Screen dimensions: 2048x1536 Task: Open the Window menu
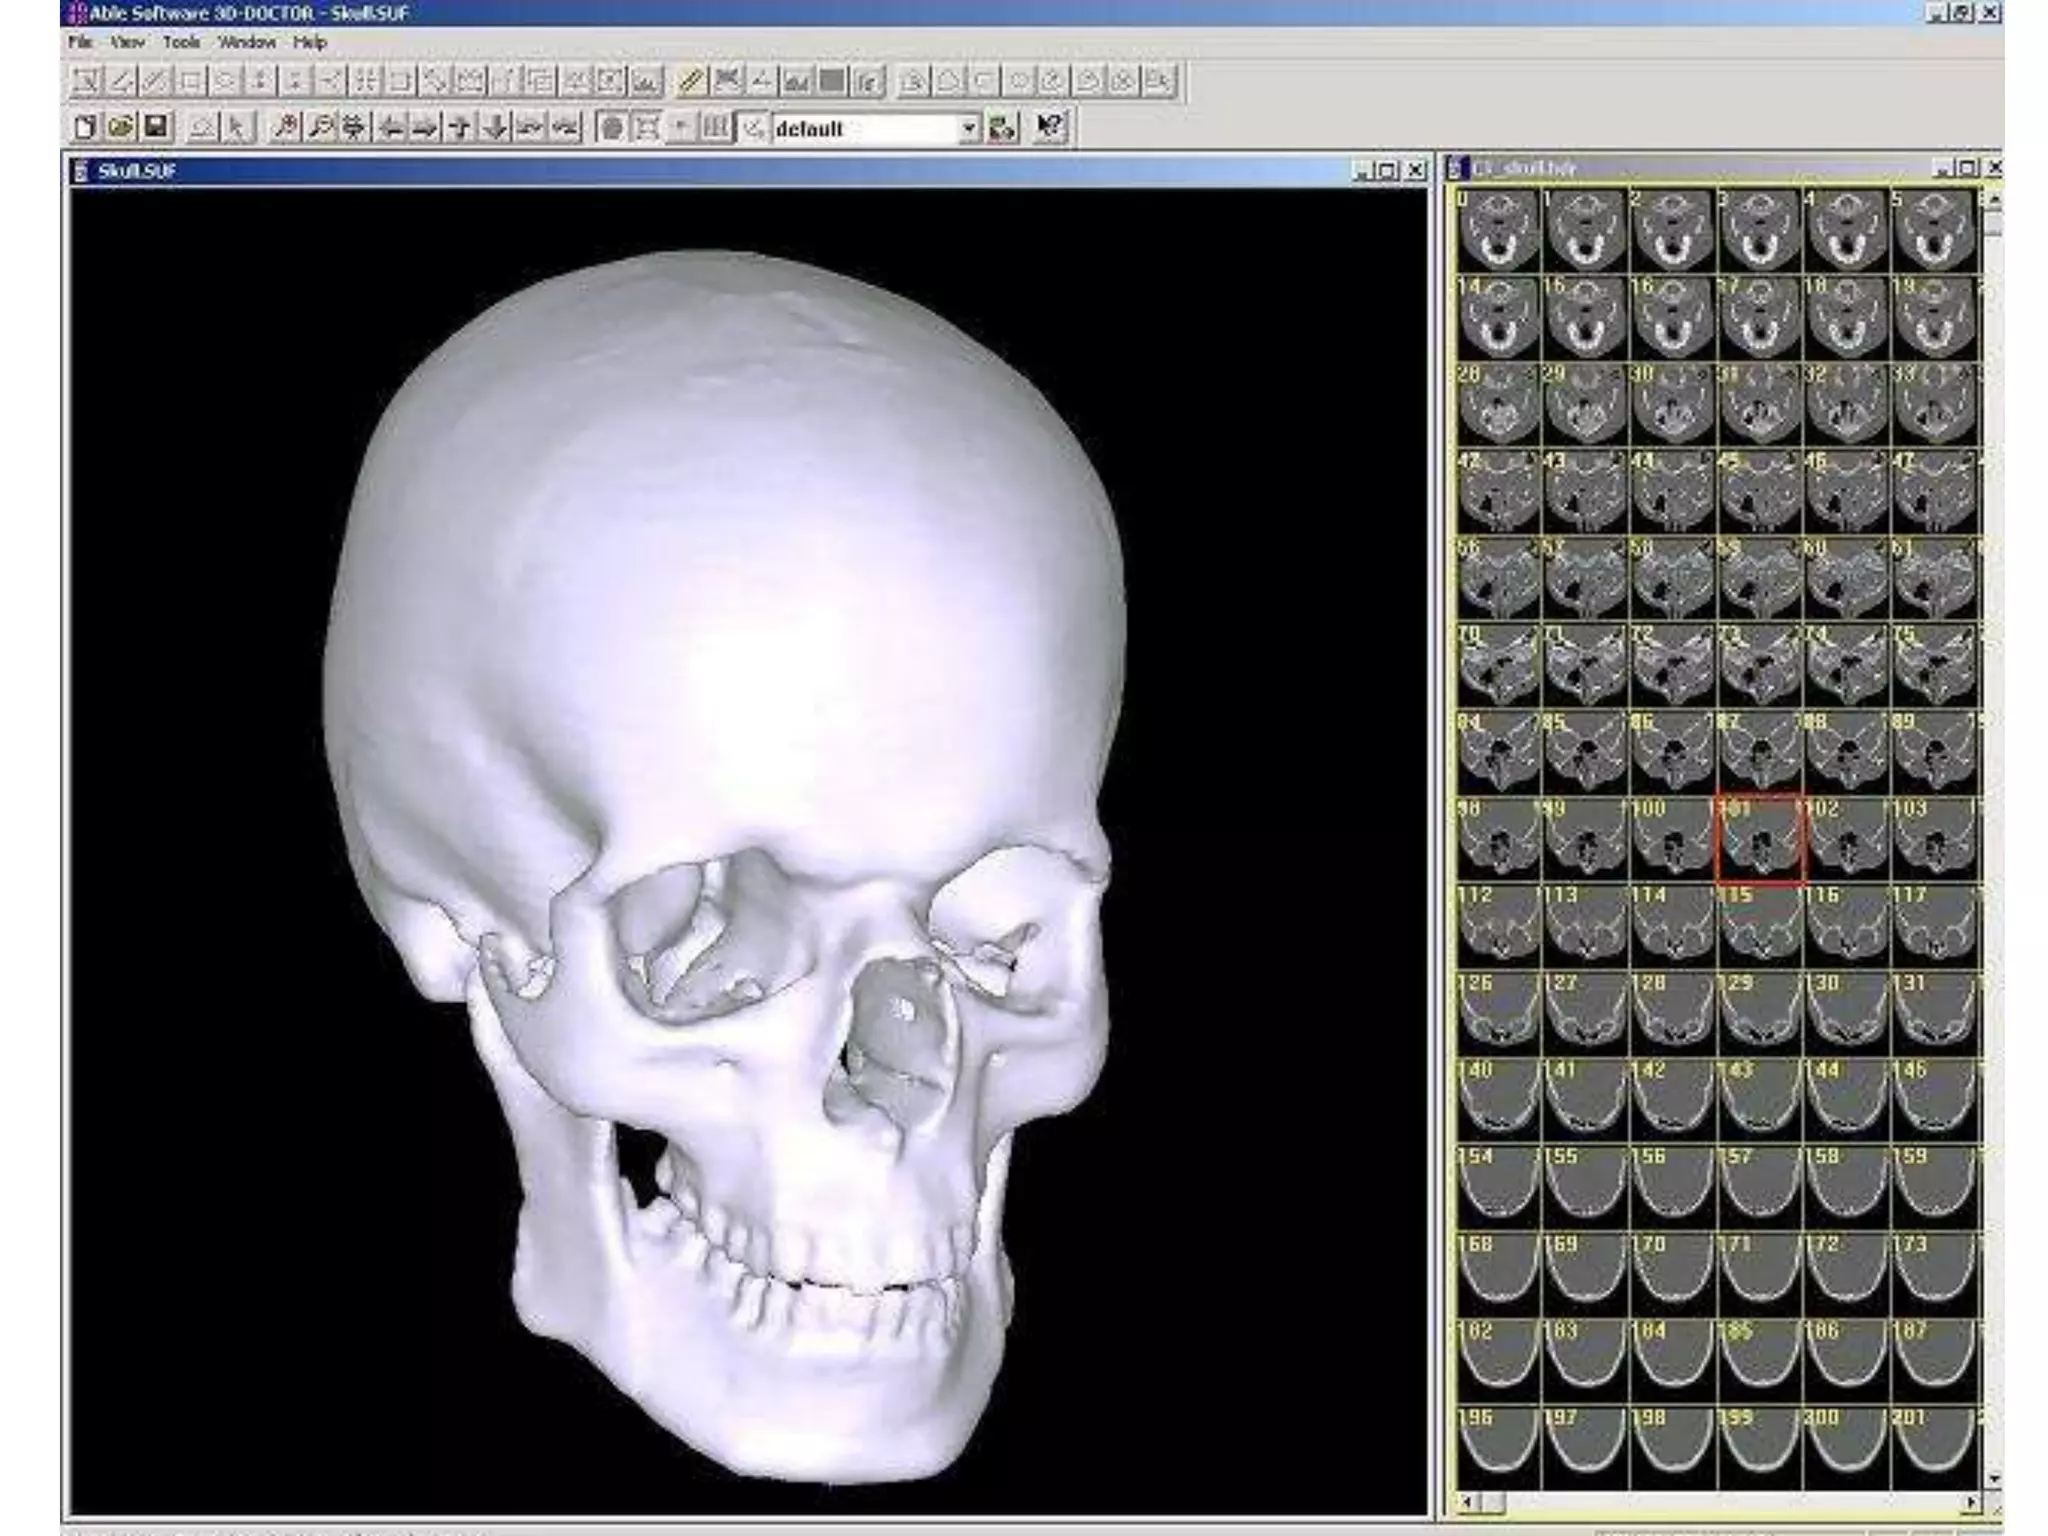point(246,42)
